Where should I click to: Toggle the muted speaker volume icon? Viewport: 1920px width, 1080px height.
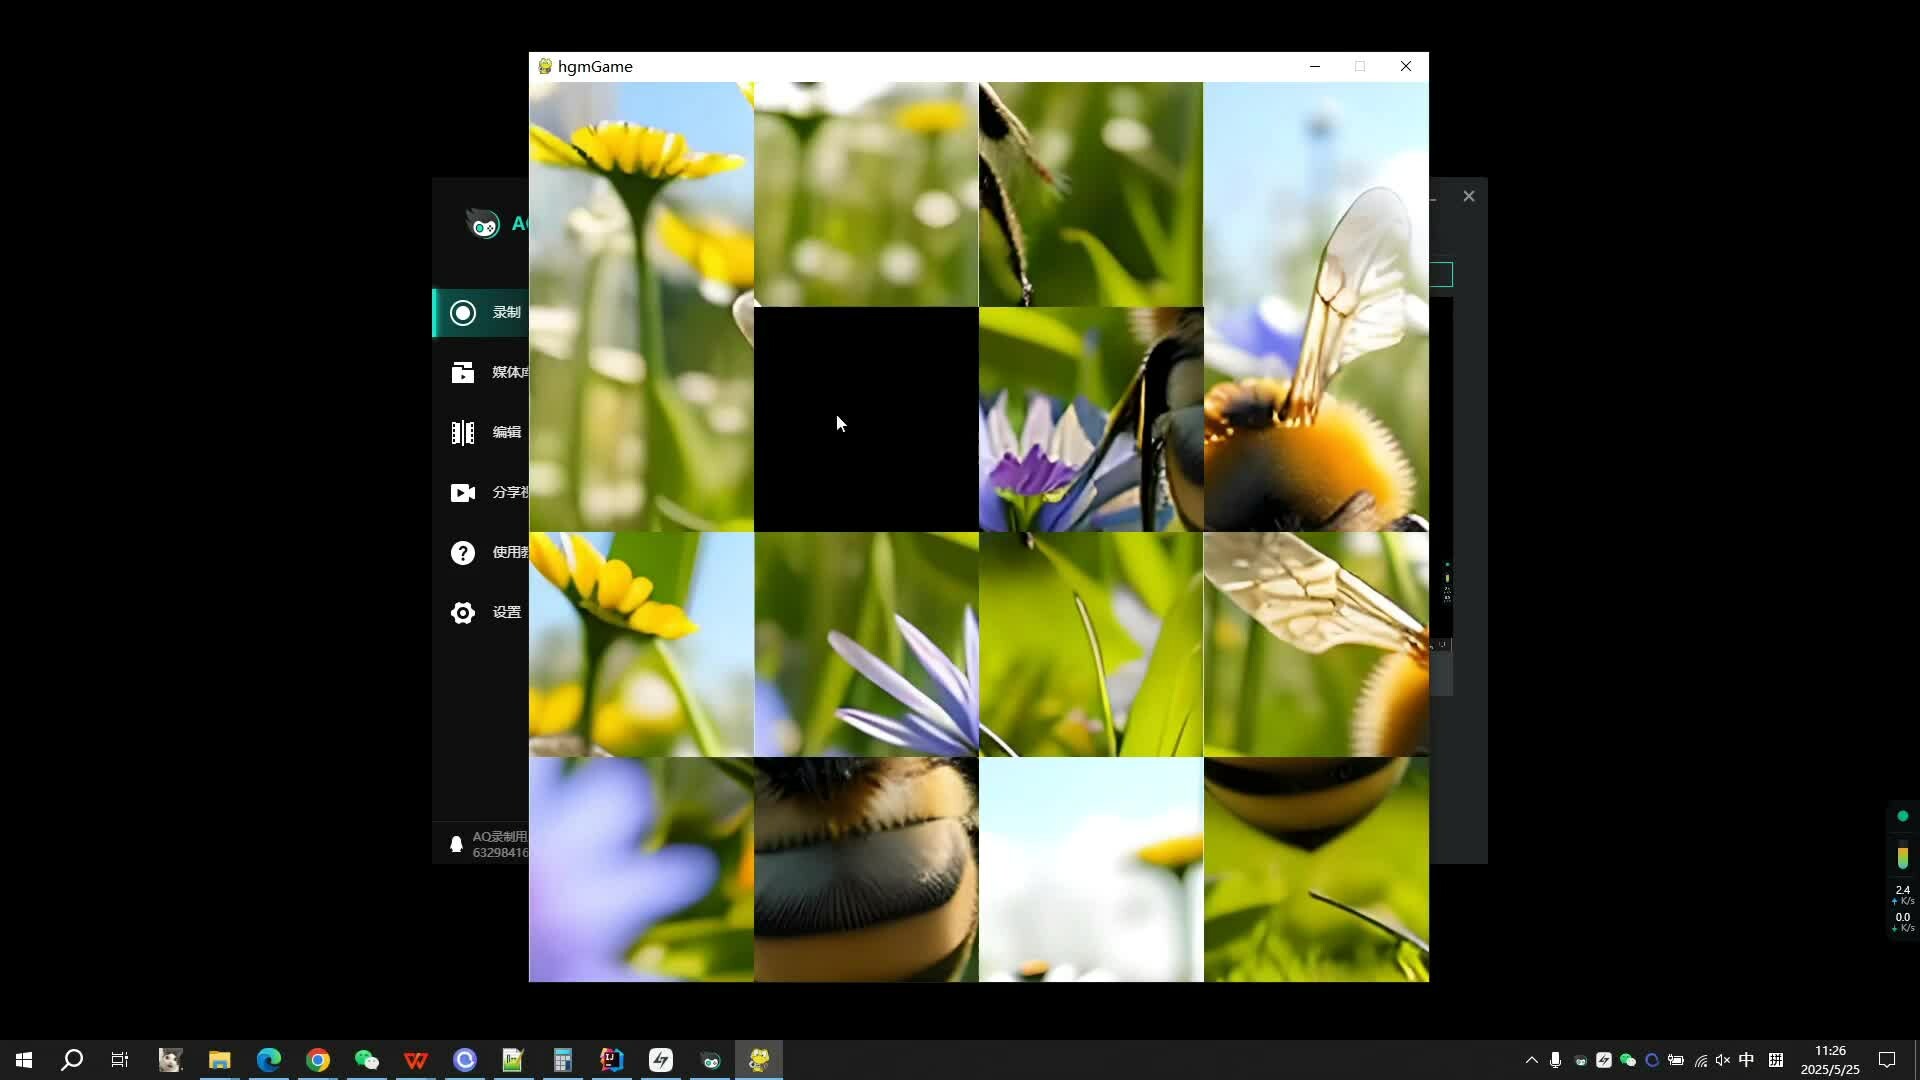click(1722, 1060)
